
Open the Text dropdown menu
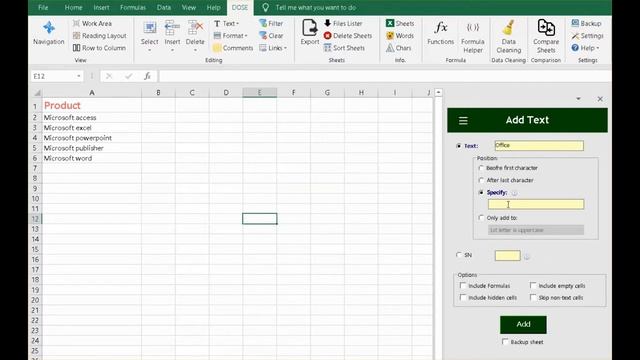coord(226,24)
